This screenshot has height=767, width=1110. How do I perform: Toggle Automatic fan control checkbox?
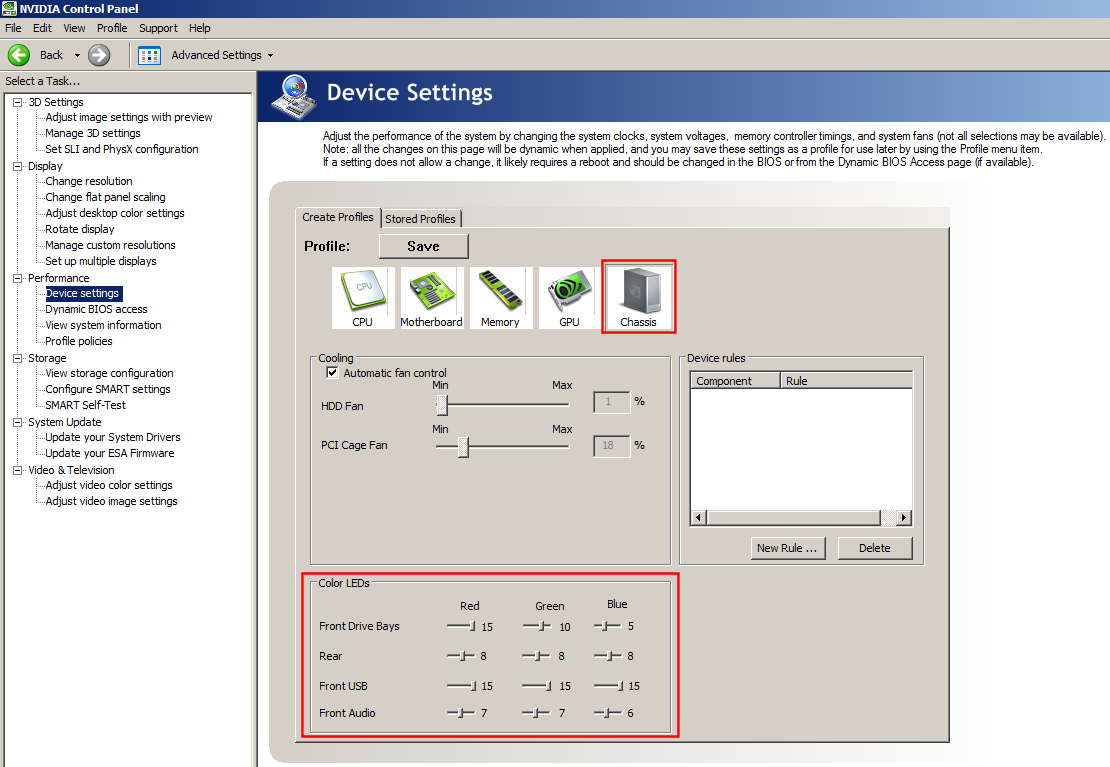[332, 373]
